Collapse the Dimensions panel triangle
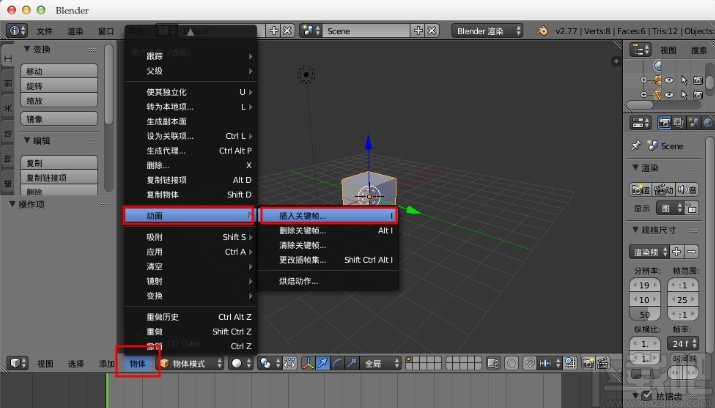 point(635,230)
